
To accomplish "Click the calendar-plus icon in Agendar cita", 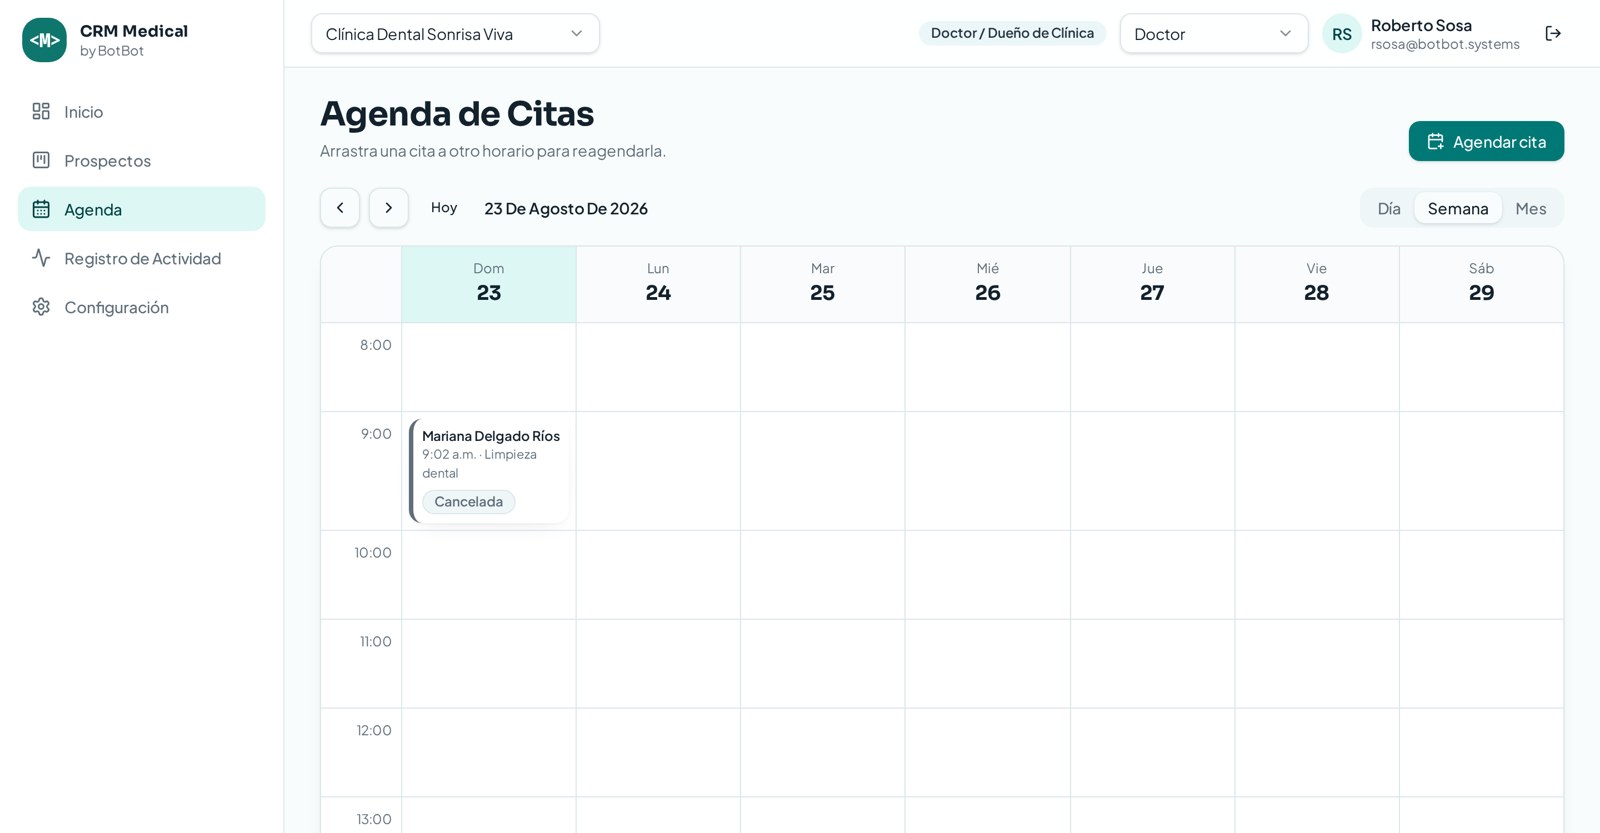I will [1435, 142].
